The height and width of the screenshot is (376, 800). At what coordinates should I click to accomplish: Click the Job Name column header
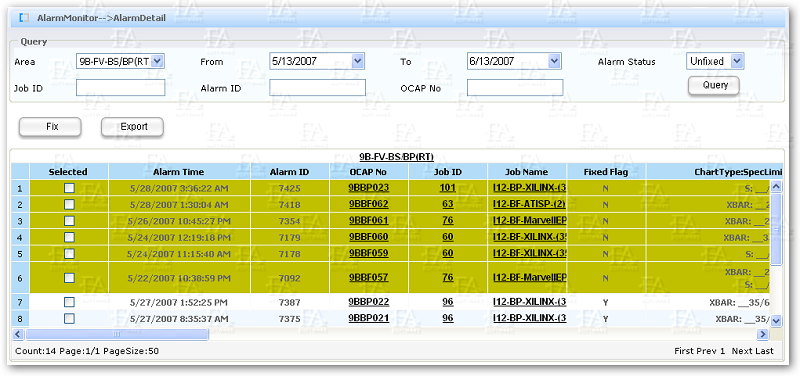(x=527, y=172)
